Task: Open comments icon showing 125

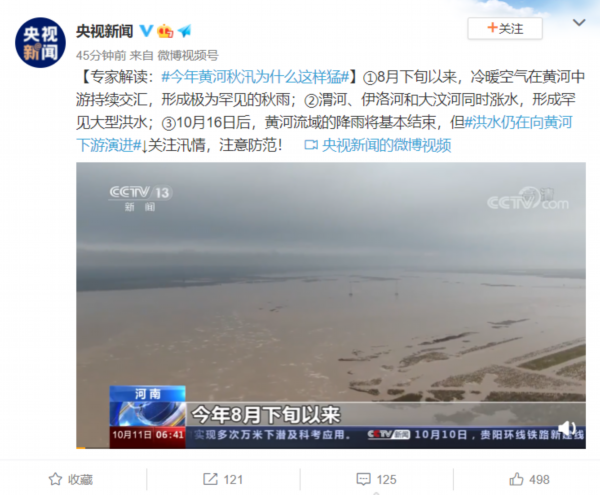Action: pos(377,479)
